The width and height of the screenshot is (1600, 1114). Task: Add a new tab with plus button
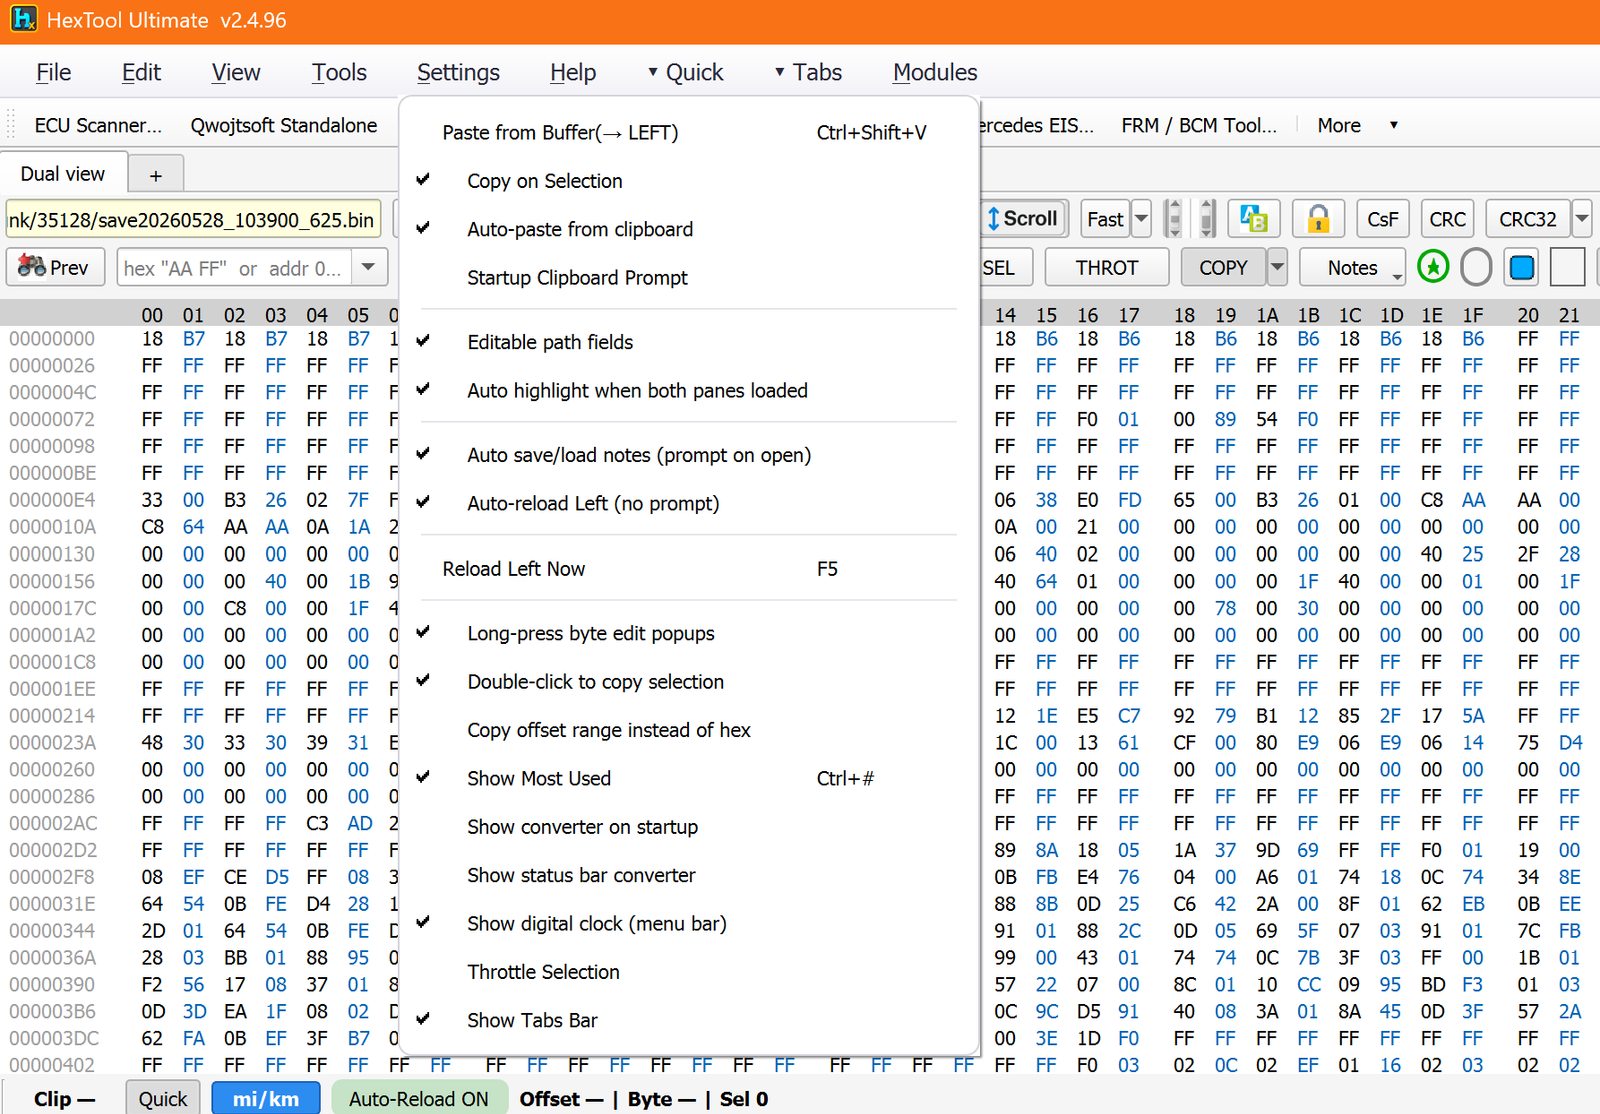pos(156,175)
